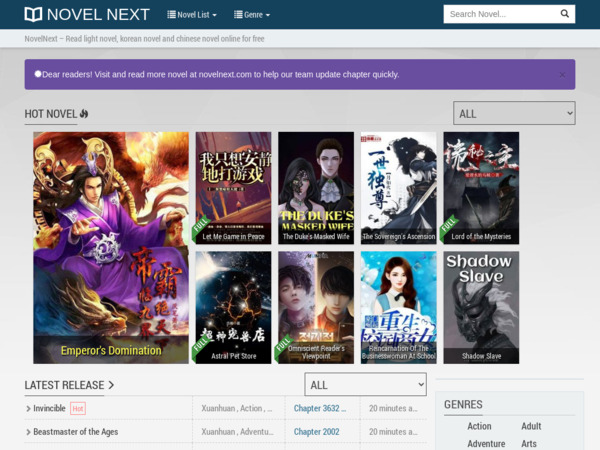Open the Latest Release ALL filter dropdown
Image resolution: width=600 pixels, height=450 pixels.
365,384
